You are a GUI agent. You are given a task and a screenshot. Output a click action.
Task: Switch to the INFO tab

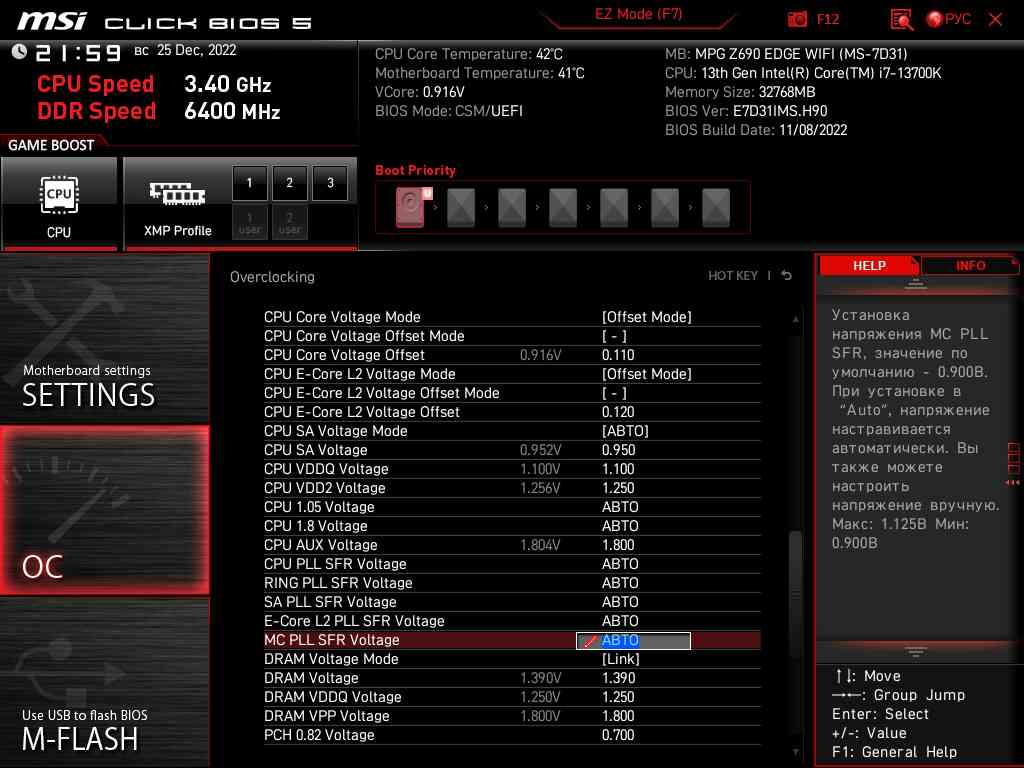tap(970, 266)
